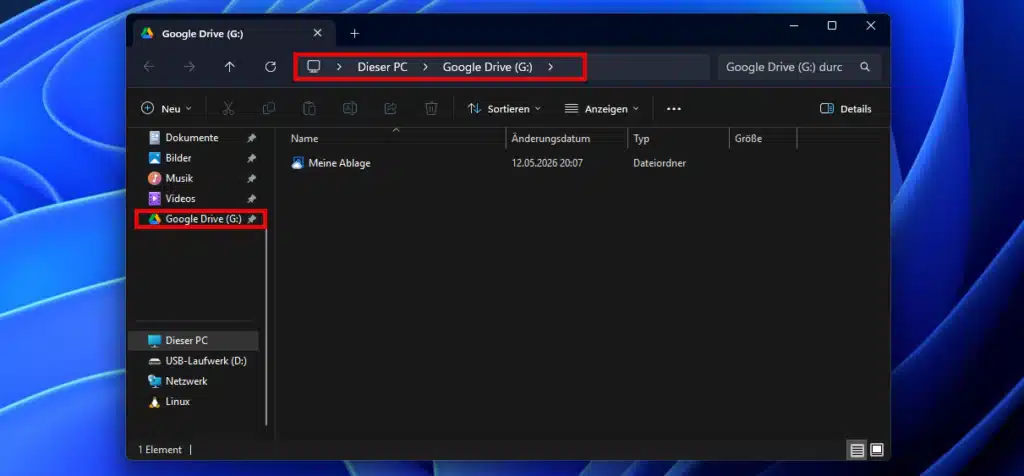Click the search magnifier icon
The image size is (1024, 476).
865,67
